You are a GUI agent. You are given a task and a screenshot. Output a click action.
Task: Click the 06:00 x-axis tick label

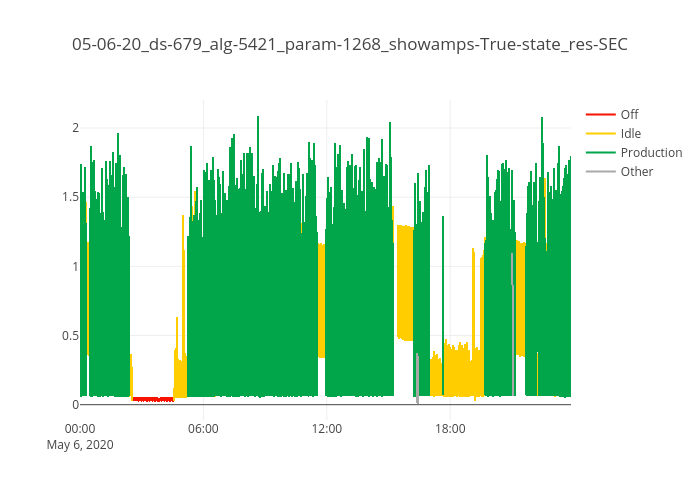pyautogui.click(x=204, y=428)
